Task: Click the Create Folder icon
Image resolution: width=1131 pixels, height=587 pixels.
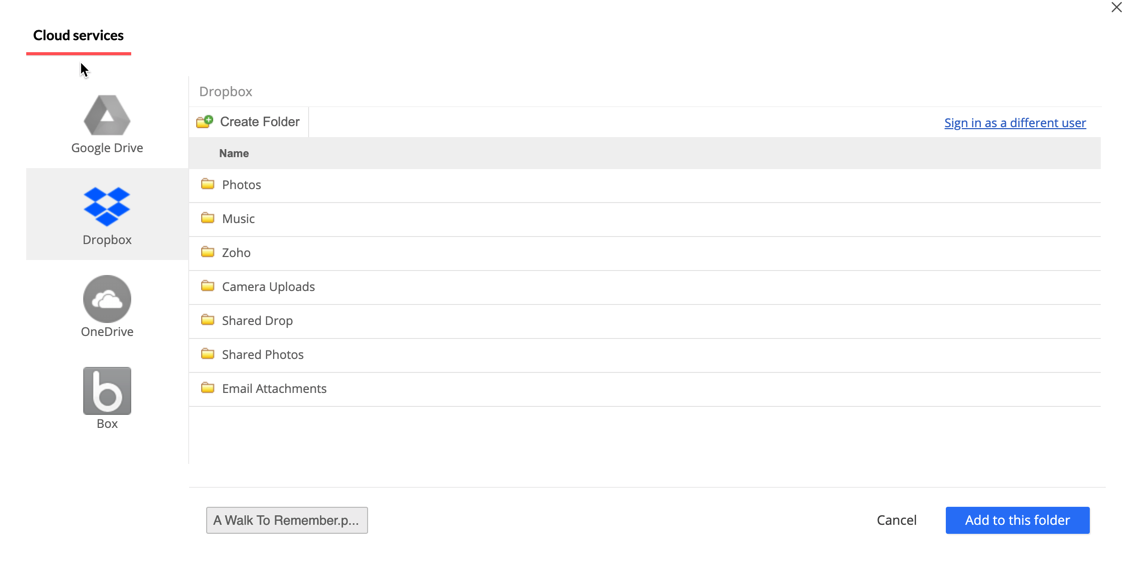Action: pos(205,122)
